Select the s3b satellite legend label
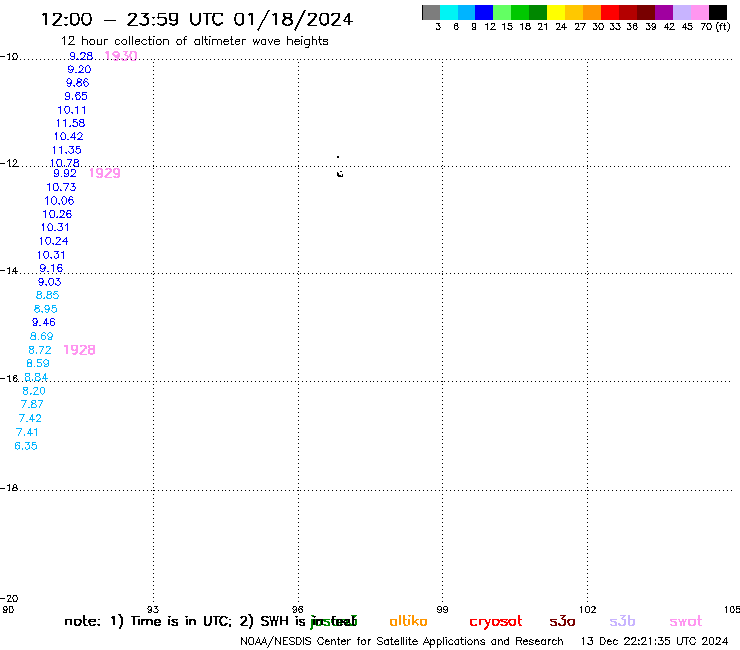The width and height of the screenshot is (740, 650). (622, 621)
